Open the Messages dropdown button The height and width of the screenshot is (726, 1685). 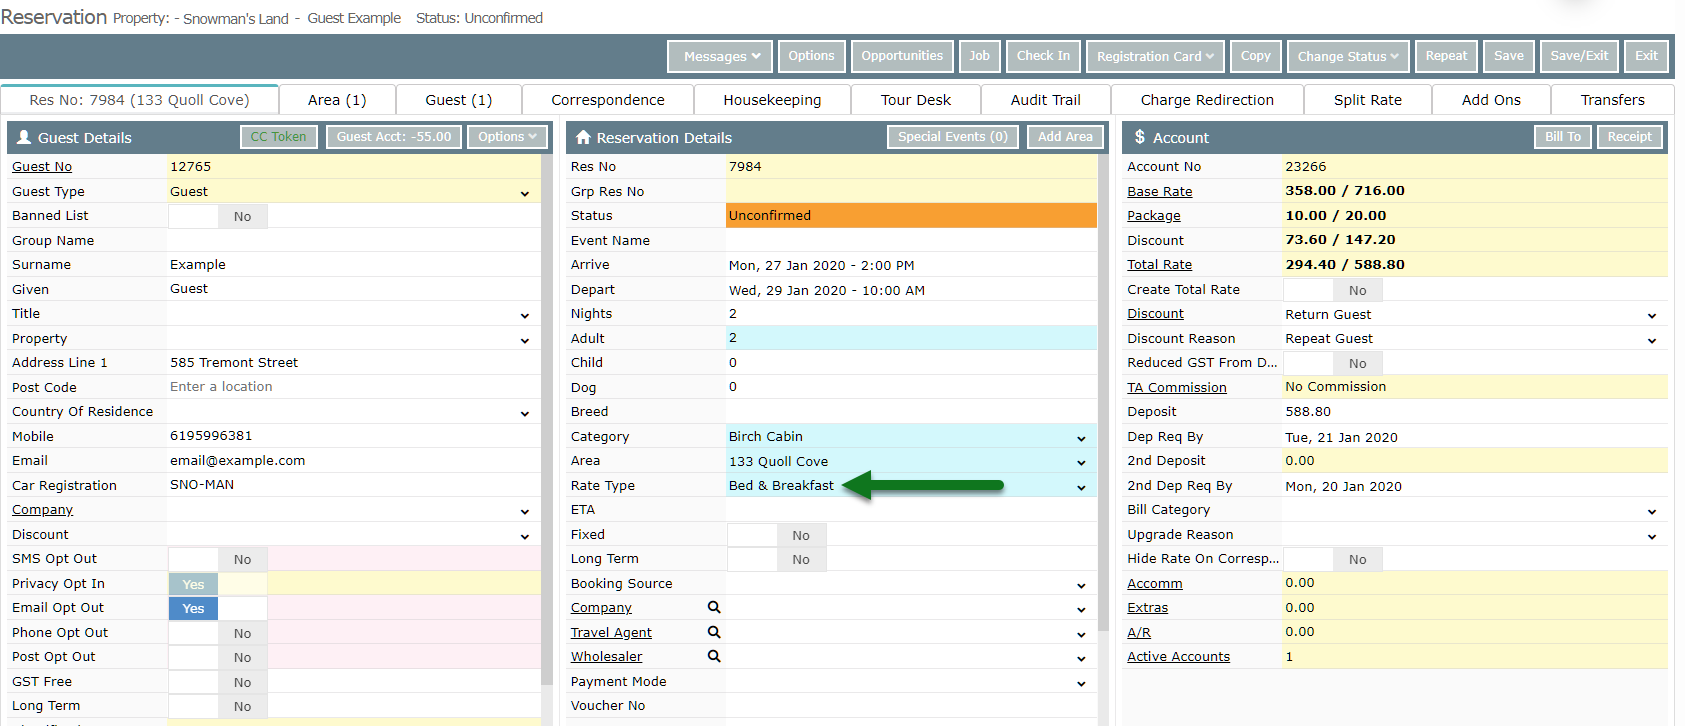coord(721,56)
